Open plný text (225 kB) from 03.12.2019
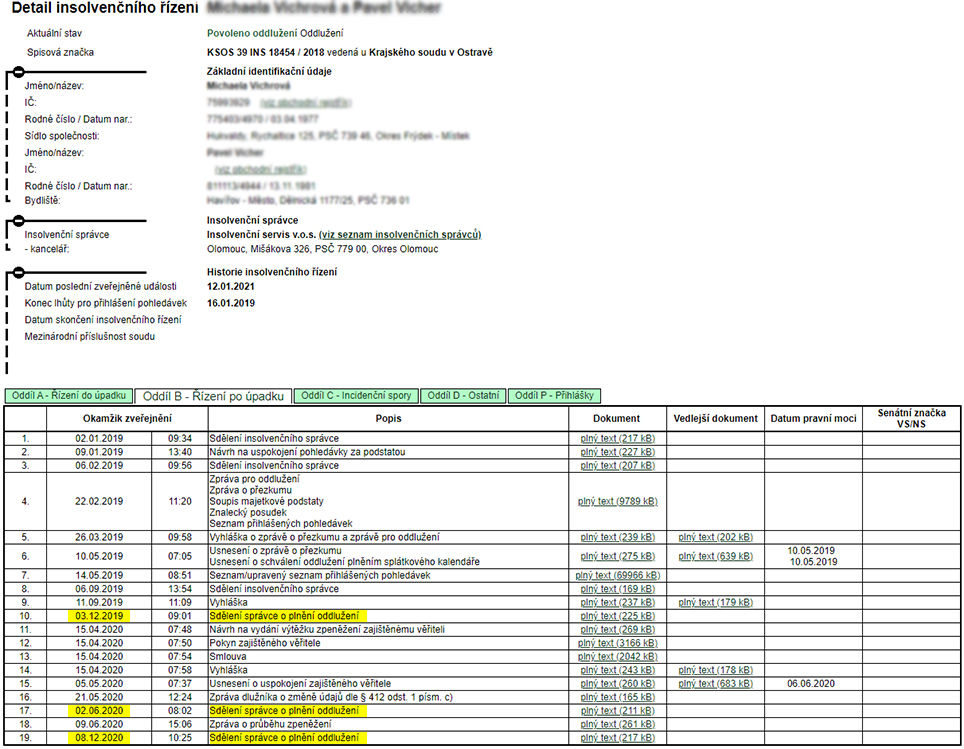The image size is (964, 749). 617,616
